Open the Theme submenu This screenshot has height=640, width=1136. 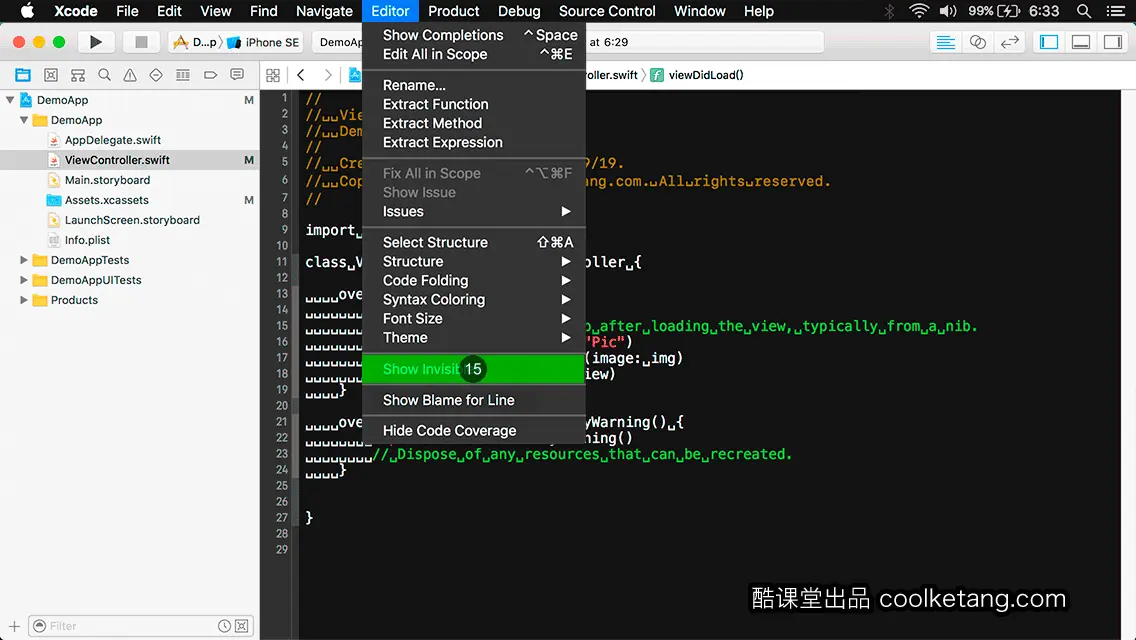[474, 338]
